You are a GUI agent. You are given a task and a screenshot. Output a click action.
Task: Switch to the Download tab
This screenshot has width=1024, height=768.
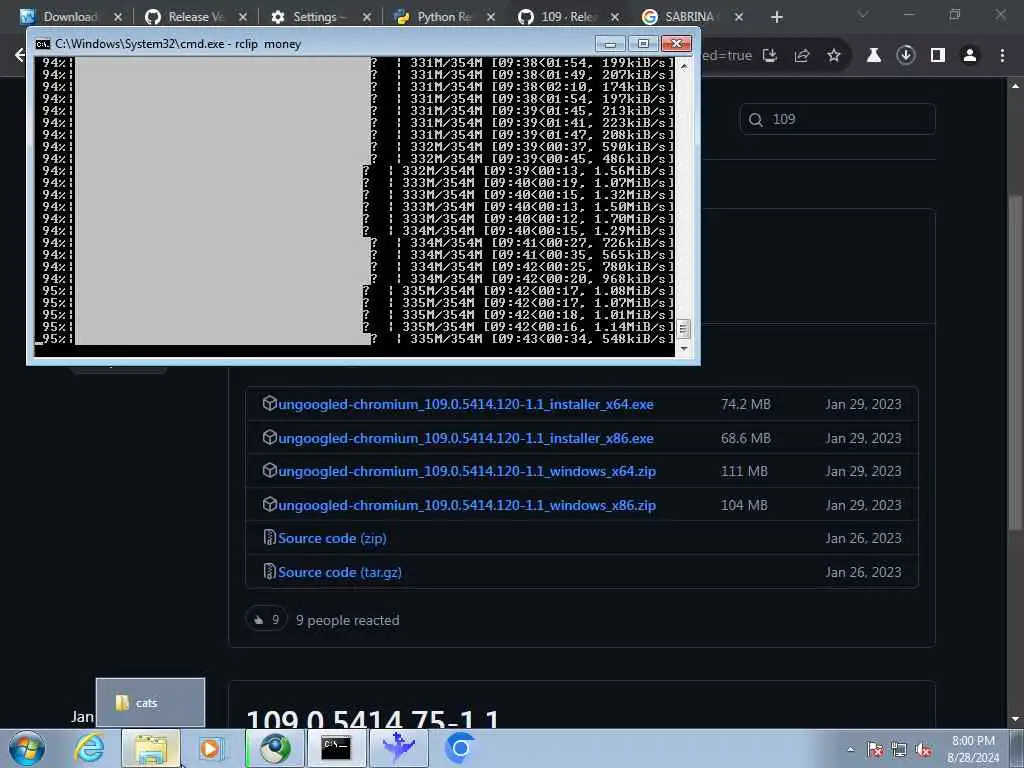click(70, 17)
